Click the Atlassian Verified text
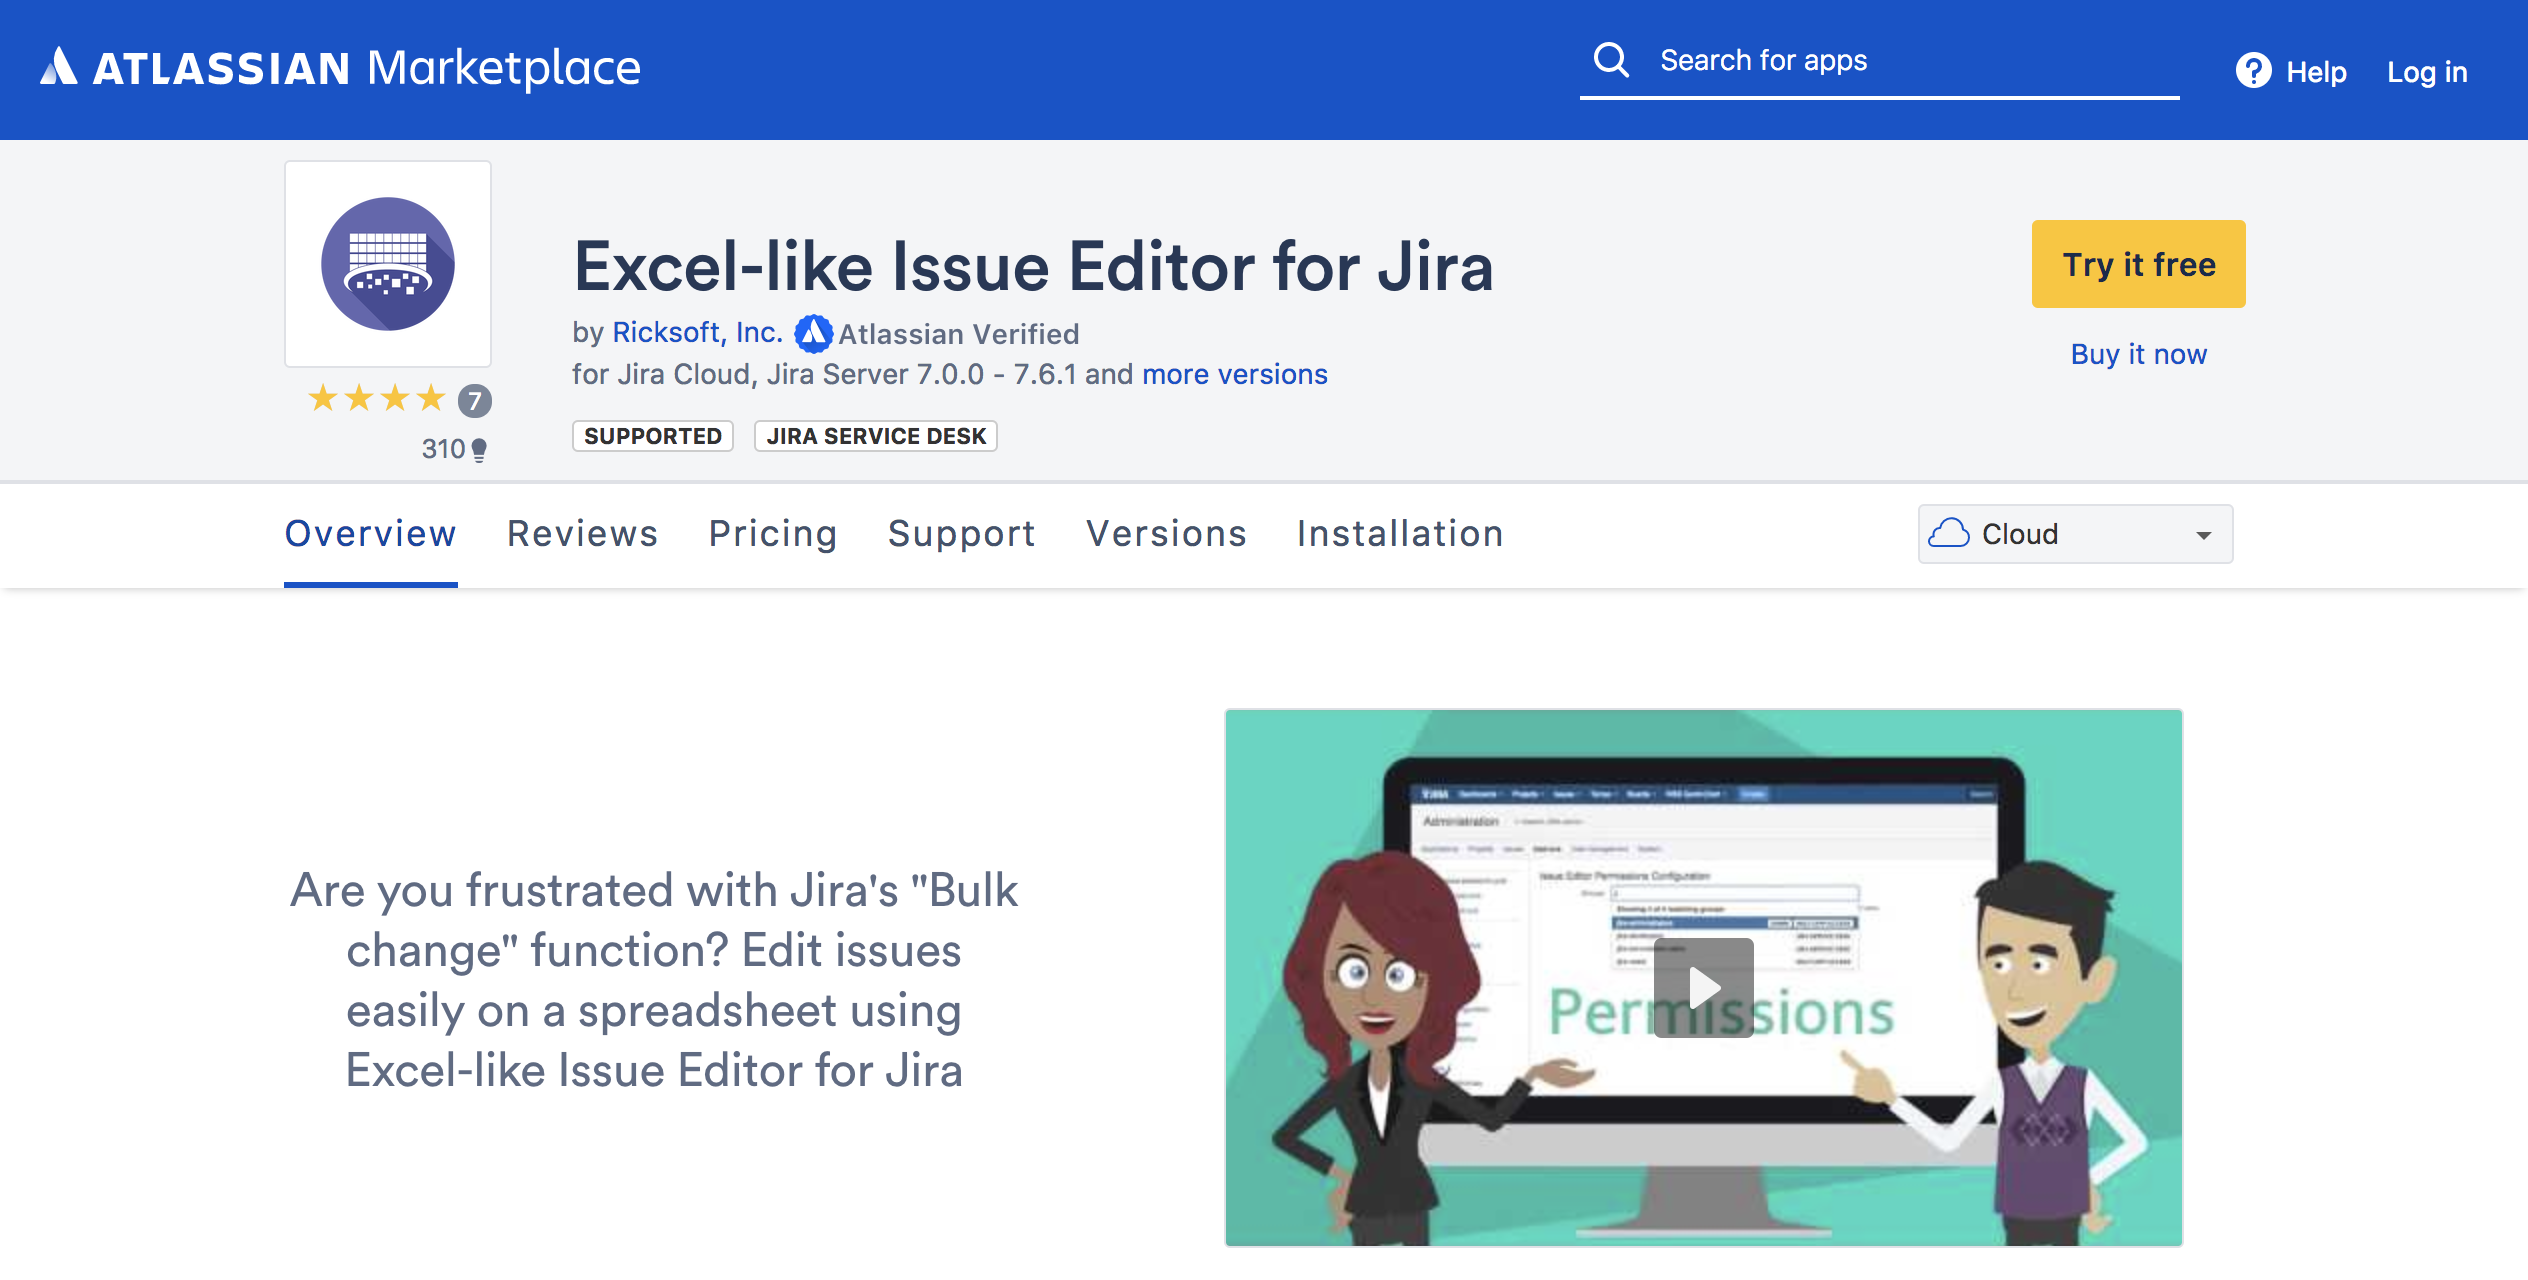 [959, 334]
